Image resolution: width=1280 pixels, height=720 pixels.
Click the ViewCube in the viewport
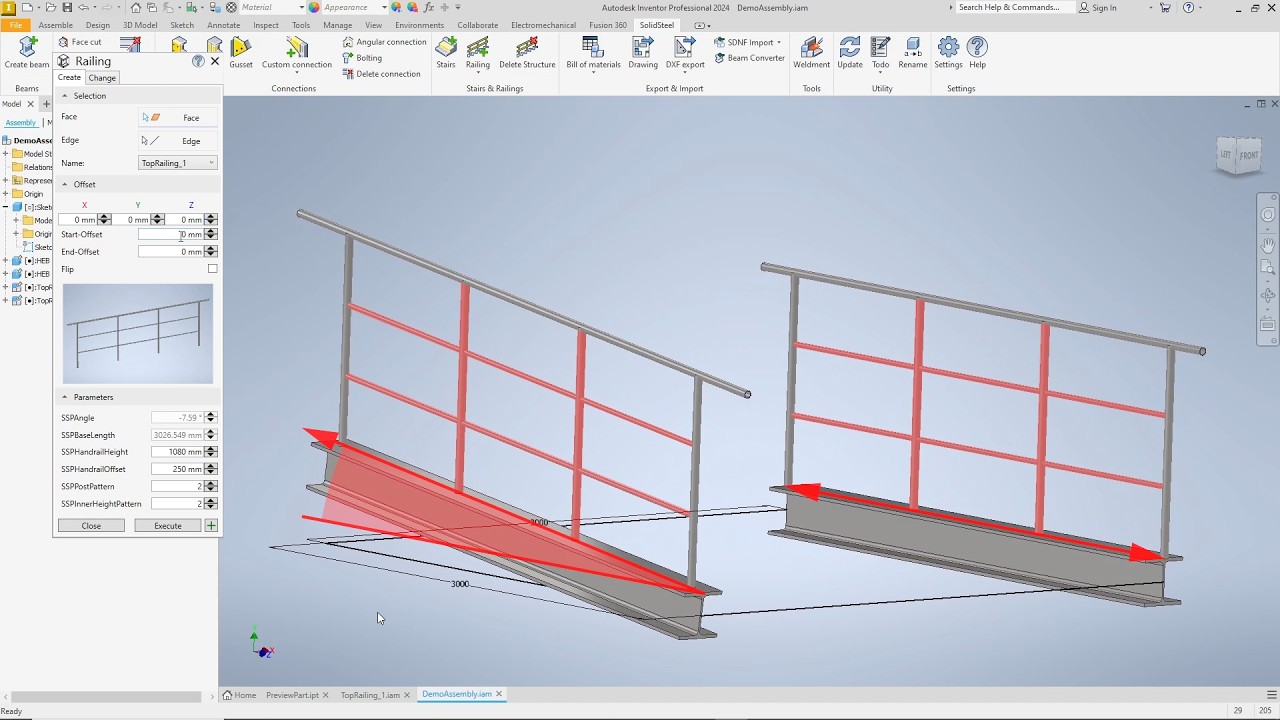pyautogui.click(x=1238, y=155)
